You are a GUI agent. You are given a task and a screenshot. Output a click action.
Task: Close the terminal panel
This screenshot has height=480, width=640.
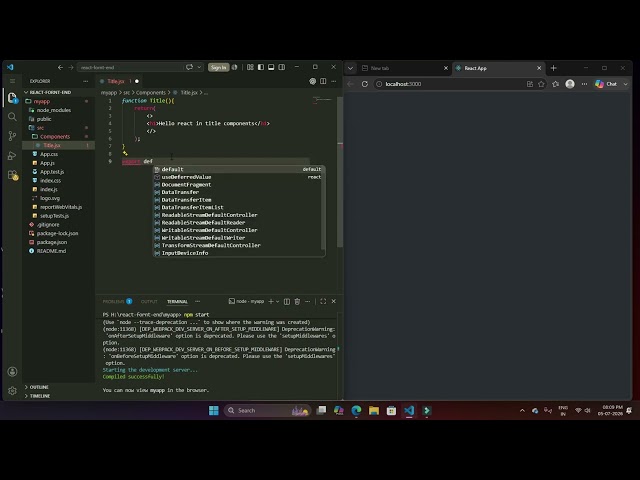pos(333,301)
